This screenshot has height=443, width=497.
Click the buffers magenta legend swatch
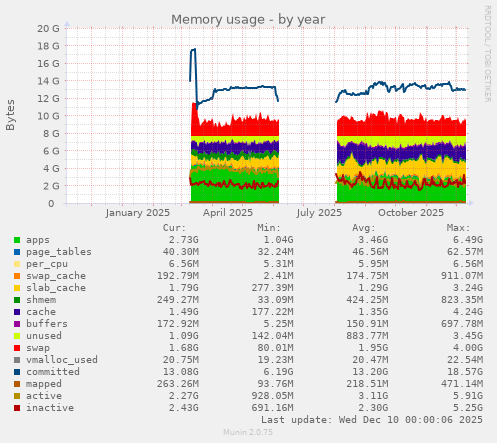[x=17, y=324]
